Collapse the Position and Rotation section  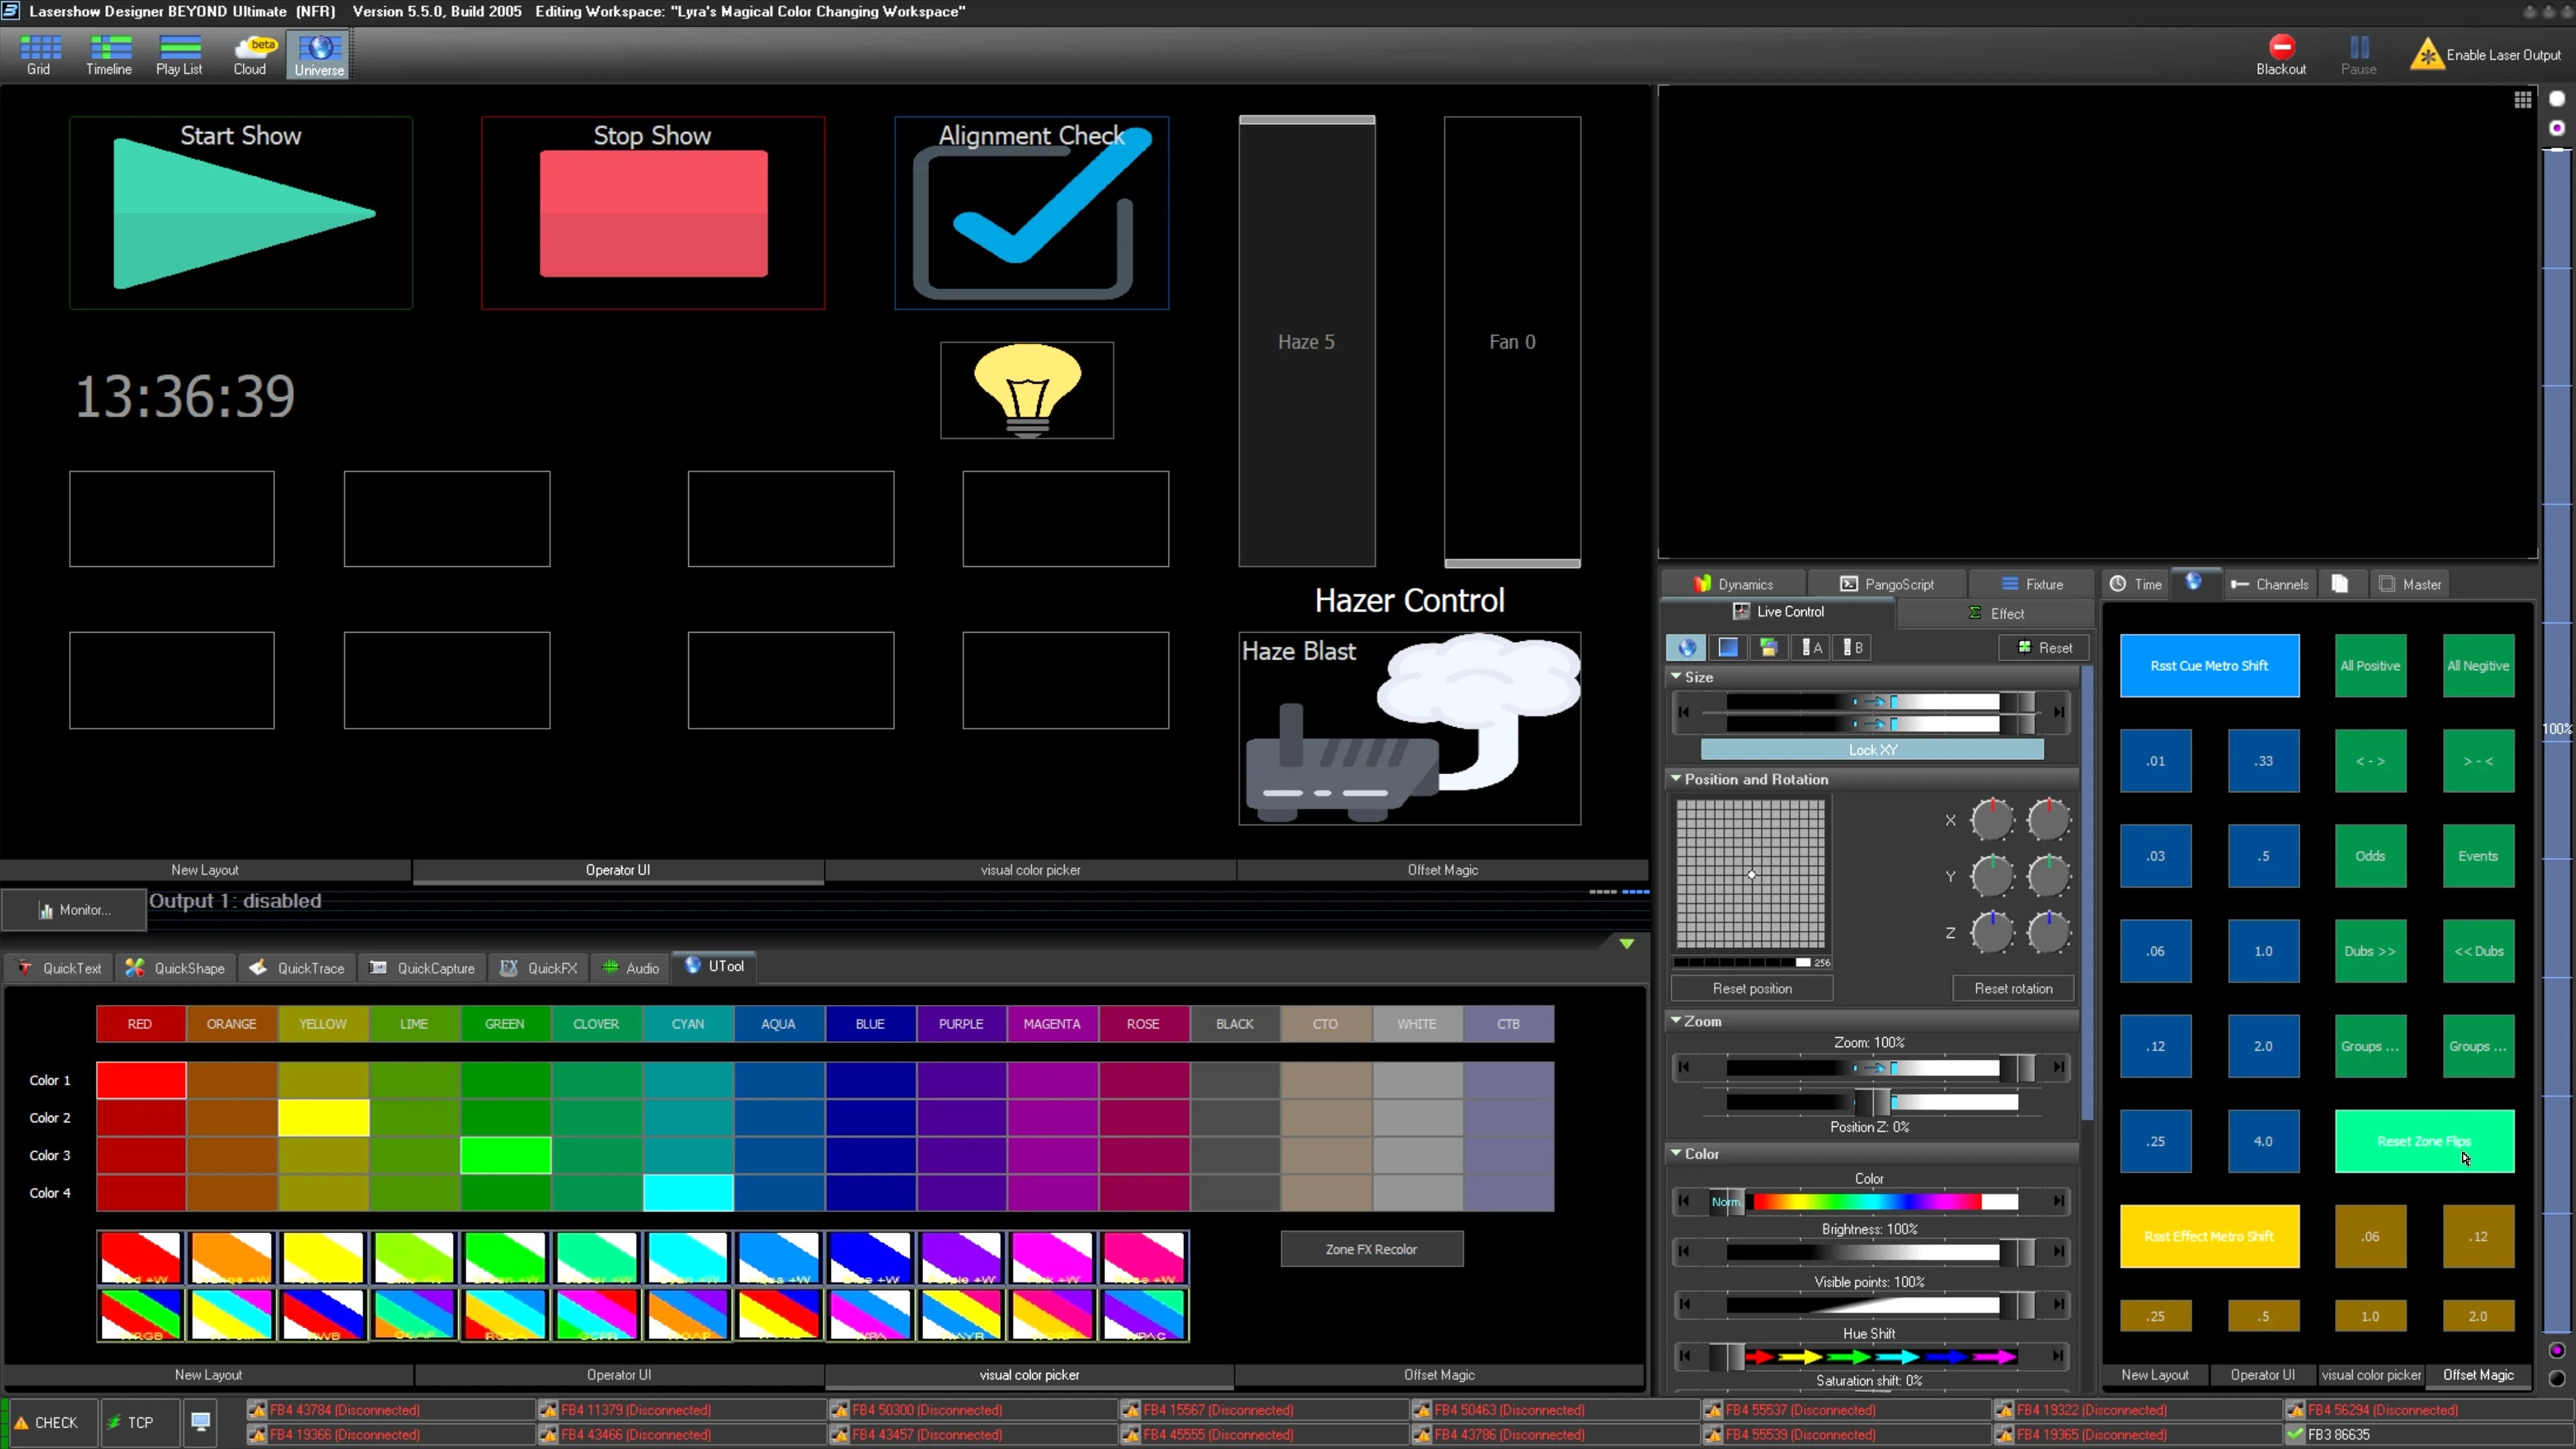point(1676,779)
